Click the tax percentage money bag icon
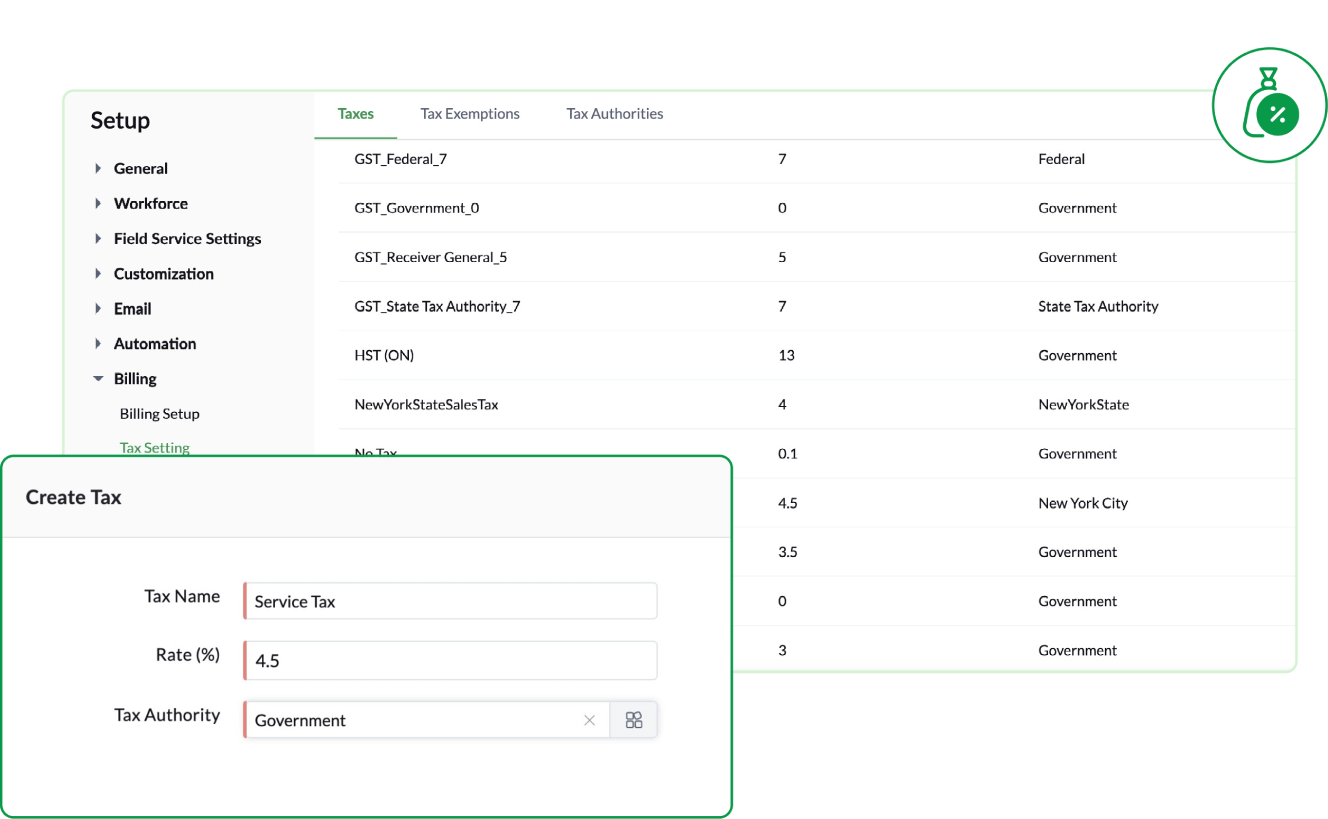Viewport: 1328px width, 819px height. tap(1269, 104)
